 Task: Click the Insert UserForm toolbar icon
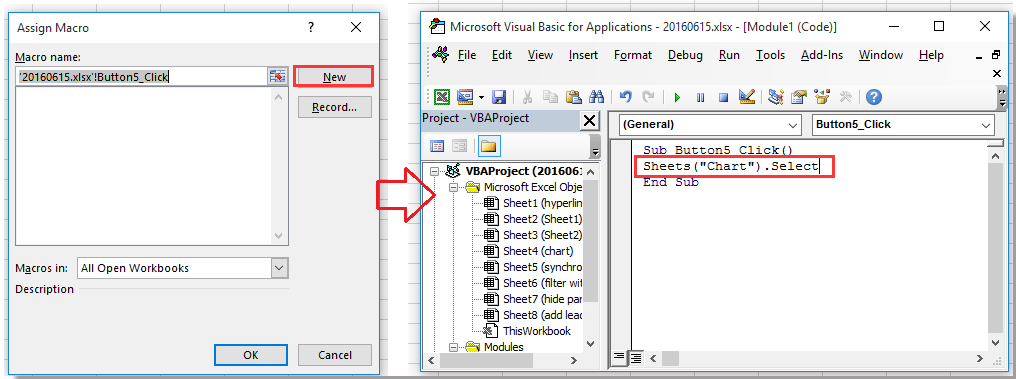[465, 97]
